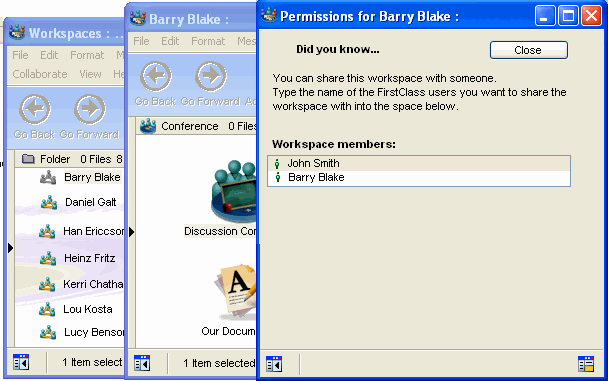Click Go Forward in the Workspaces window
The height and width of the screenshot is (381, 608).
pyautogui.click(x=90, y=116)
